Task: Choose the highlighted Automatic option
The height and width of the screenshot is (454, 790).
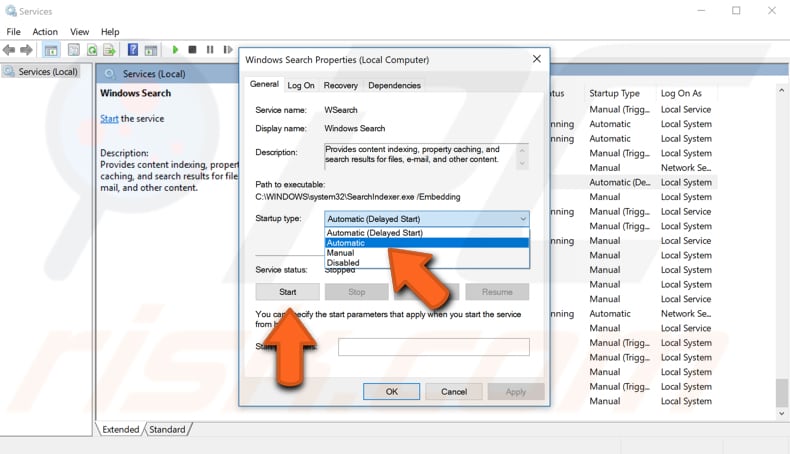Action: 427,243
